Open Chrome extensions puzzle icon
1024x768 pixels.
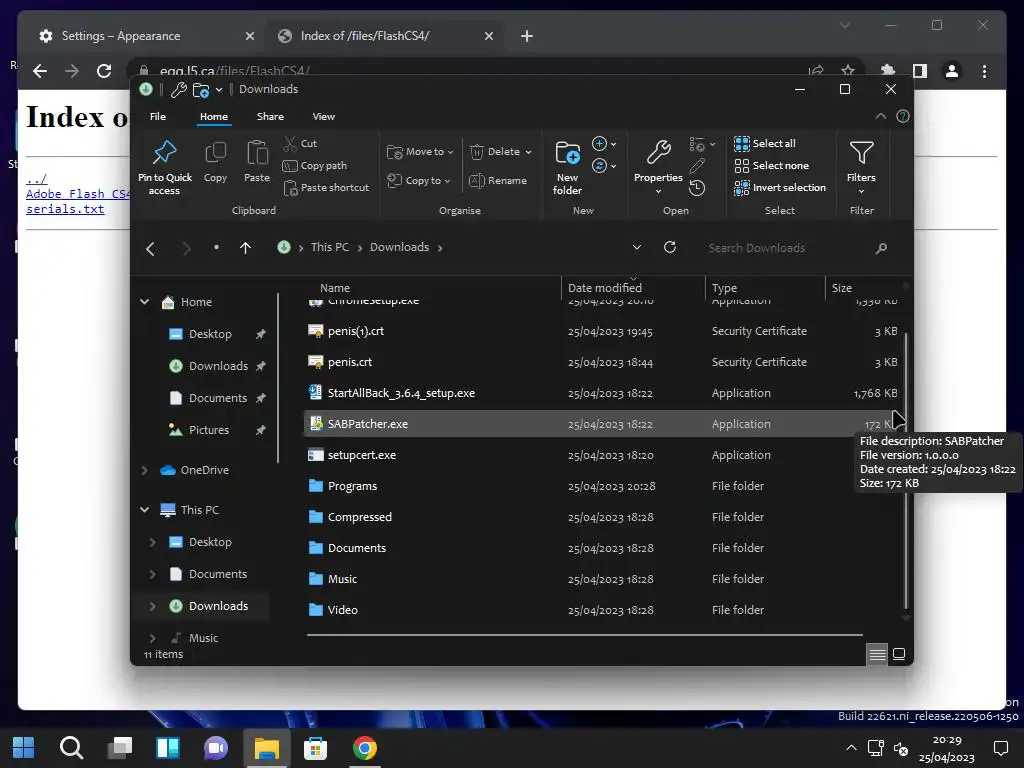click(888, 71)
